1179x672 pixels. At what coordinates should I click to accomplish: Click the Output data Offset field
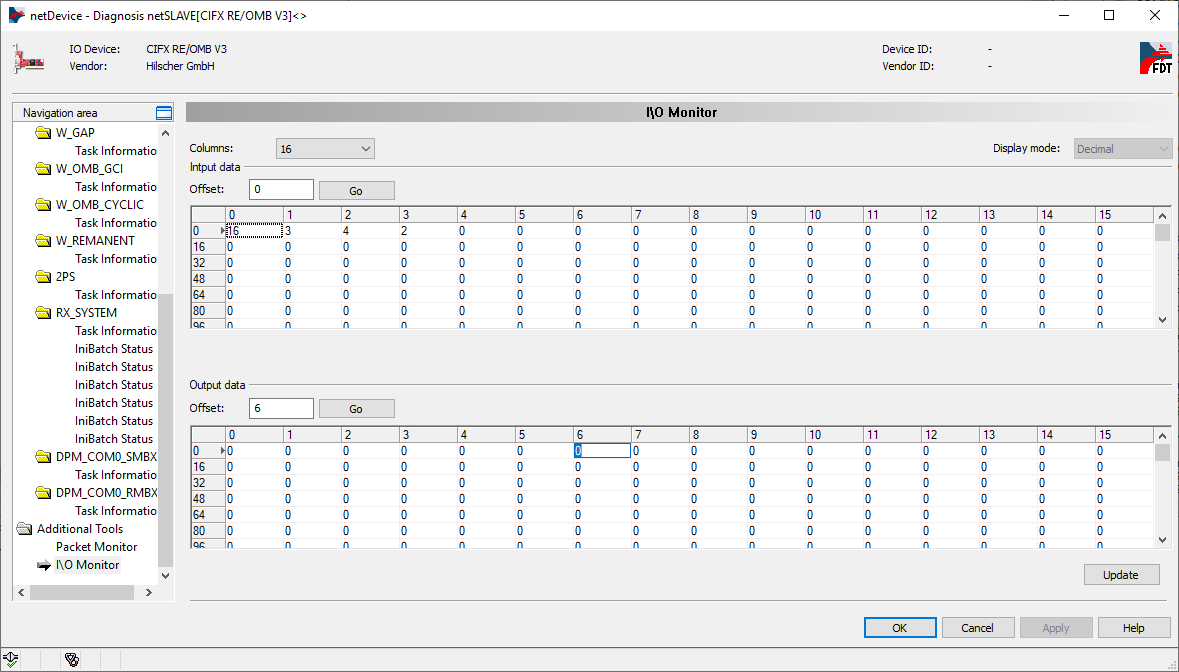281,409
